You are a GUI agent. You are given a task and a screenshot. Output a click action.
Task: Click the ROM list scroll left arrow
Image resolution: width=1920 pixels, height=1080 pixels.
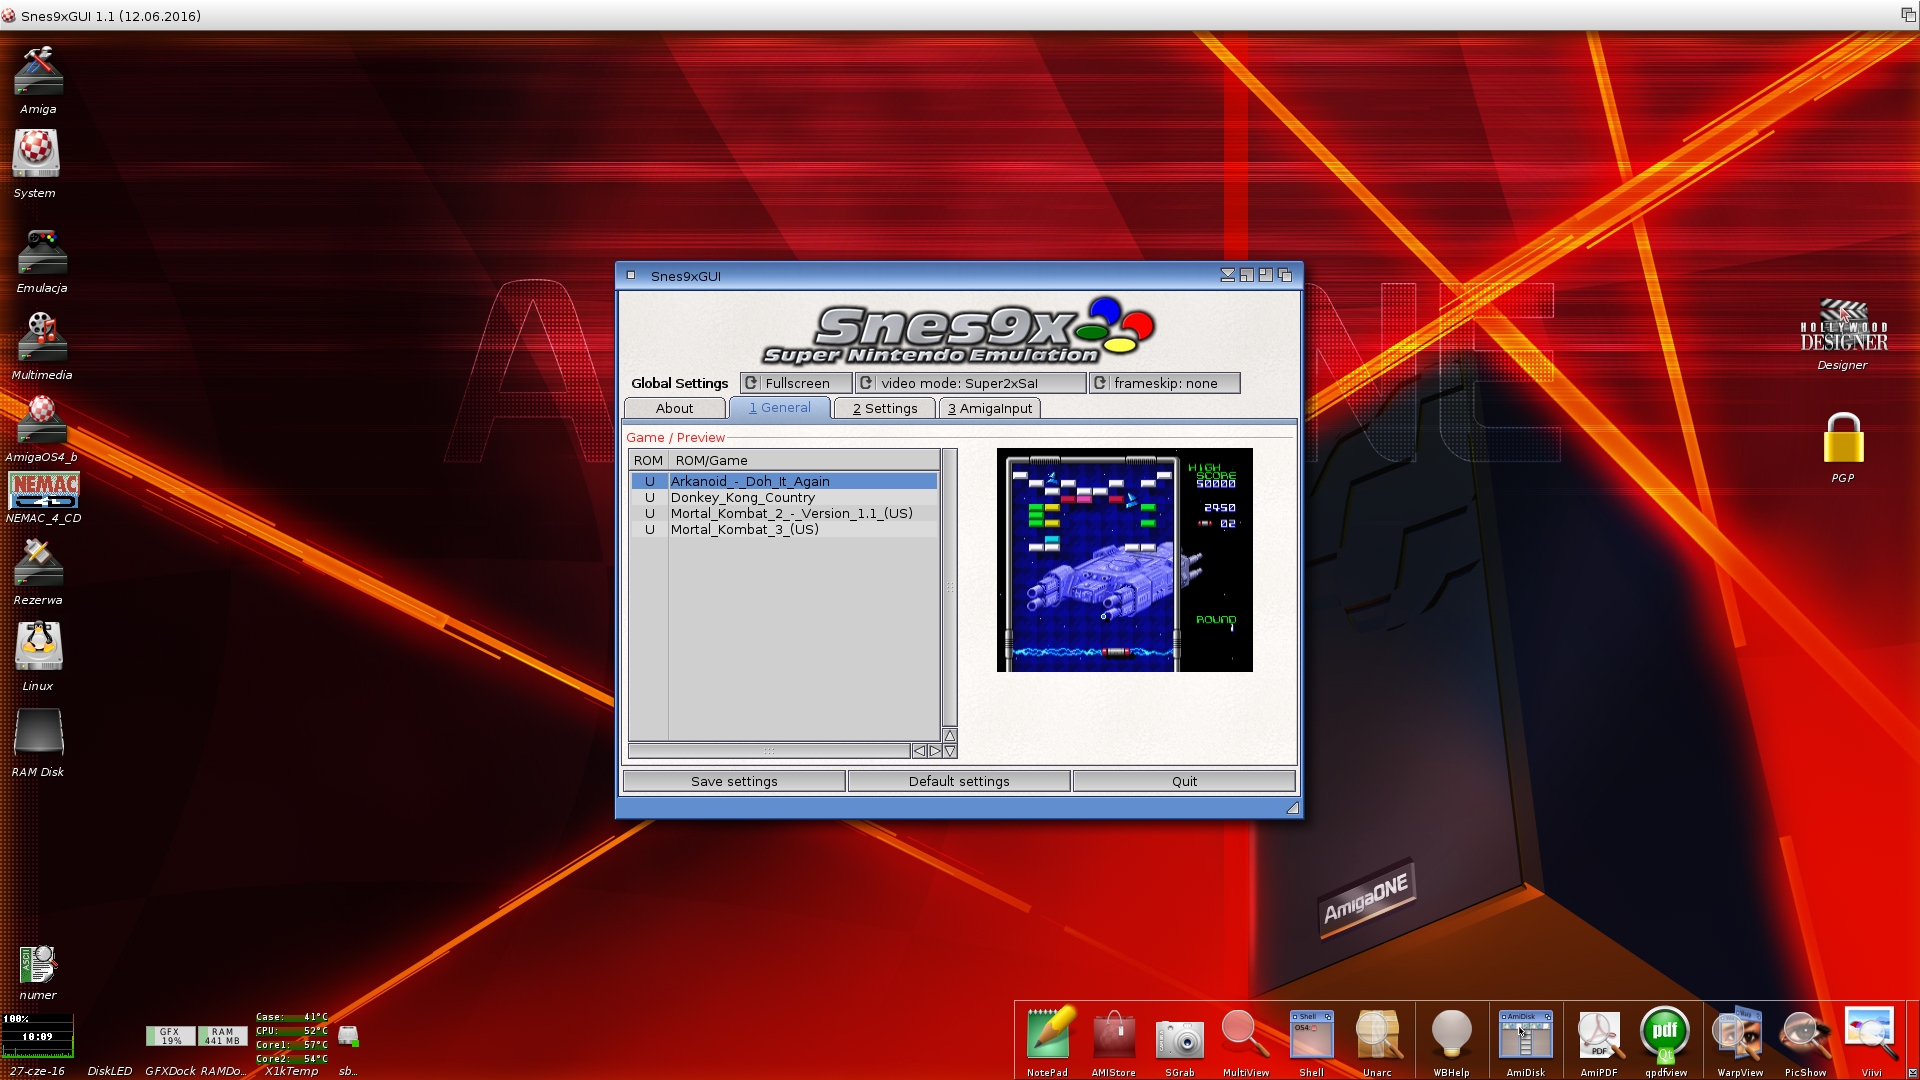click(919, 751)
